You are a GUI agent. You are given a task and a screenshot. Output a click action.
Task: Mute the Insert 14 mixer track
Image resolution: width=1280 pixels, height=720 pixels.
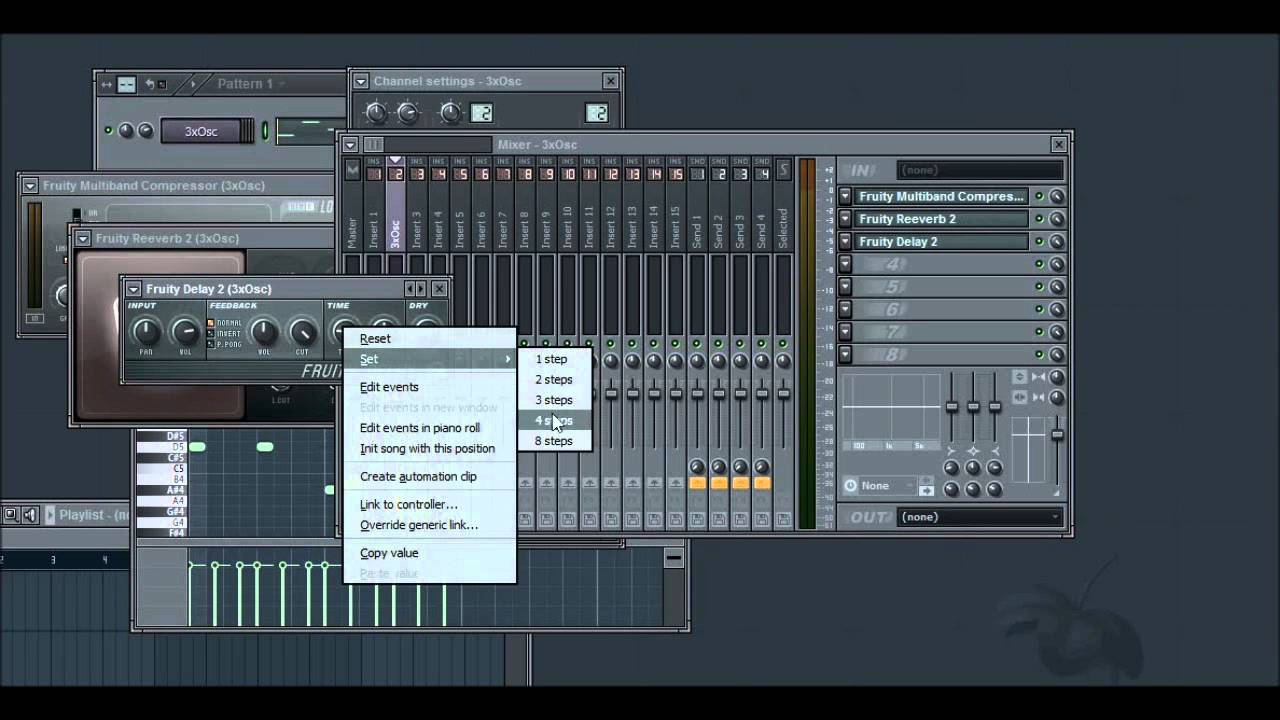click(x=654, y=344)
